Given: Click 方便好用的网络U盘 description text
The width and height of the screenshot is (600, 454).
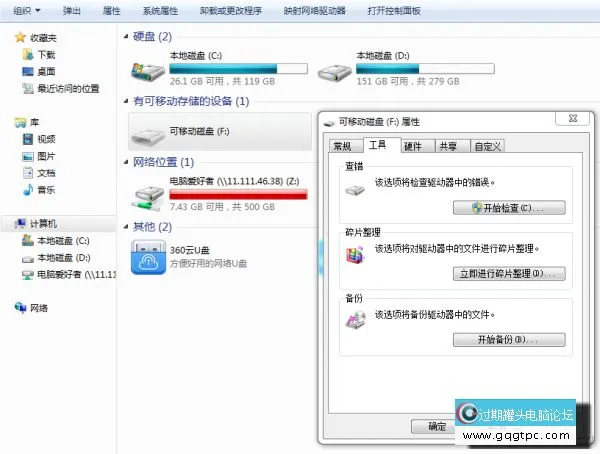Looking at the screenshot, I should point(208,263).
